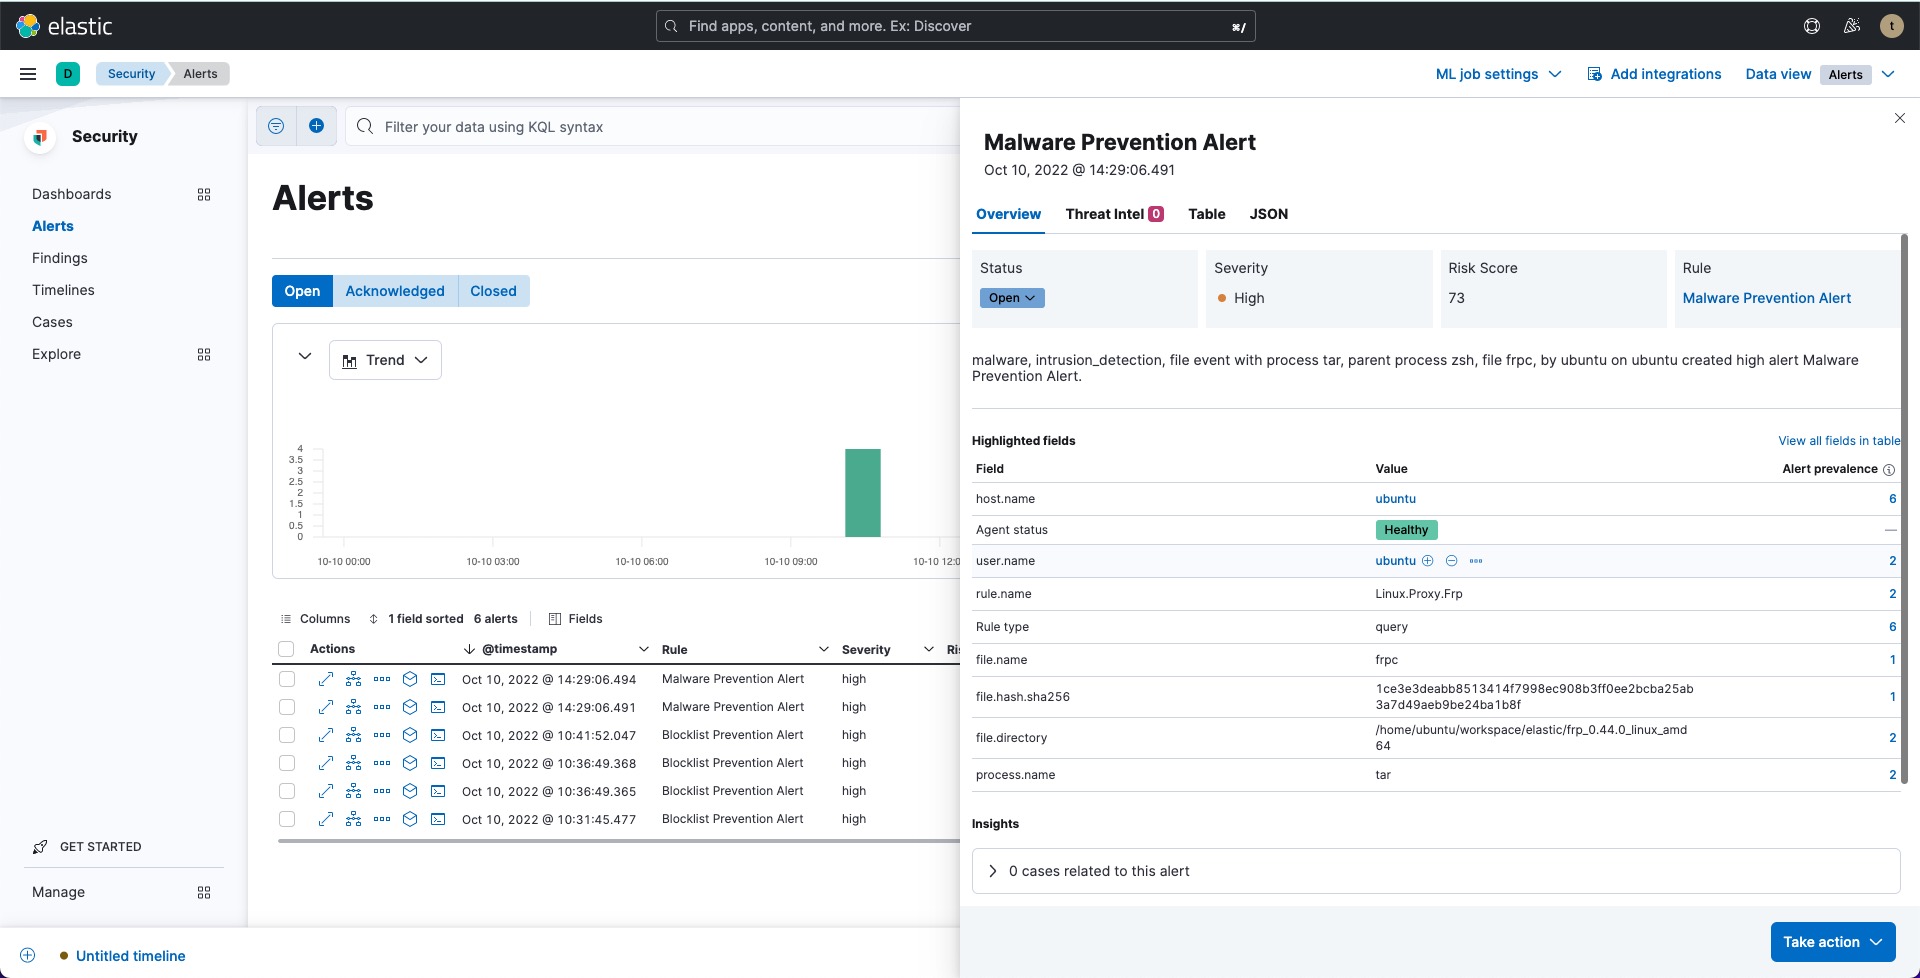Image resolution: width=1920 pixels, height=978 pixels.
Task: Check the first alert row checkbox
Action: pos(287,679)
